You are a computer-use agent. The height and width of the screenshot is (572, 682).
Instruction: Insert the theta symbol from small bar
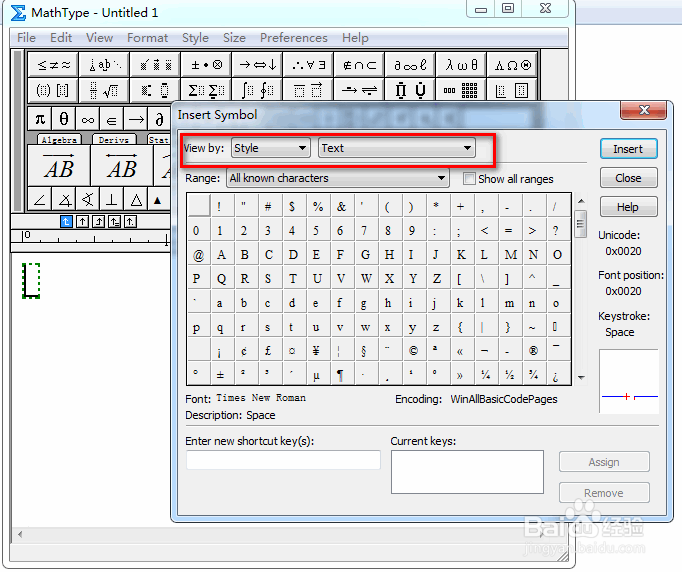click(x=64, y=119)
